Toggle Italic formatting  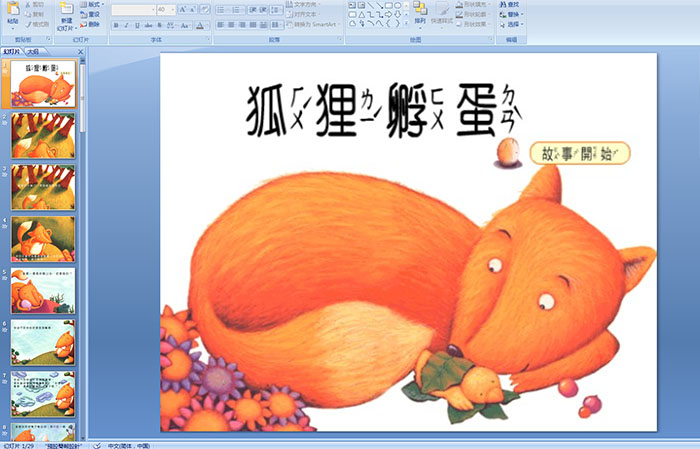click(126, 25)
